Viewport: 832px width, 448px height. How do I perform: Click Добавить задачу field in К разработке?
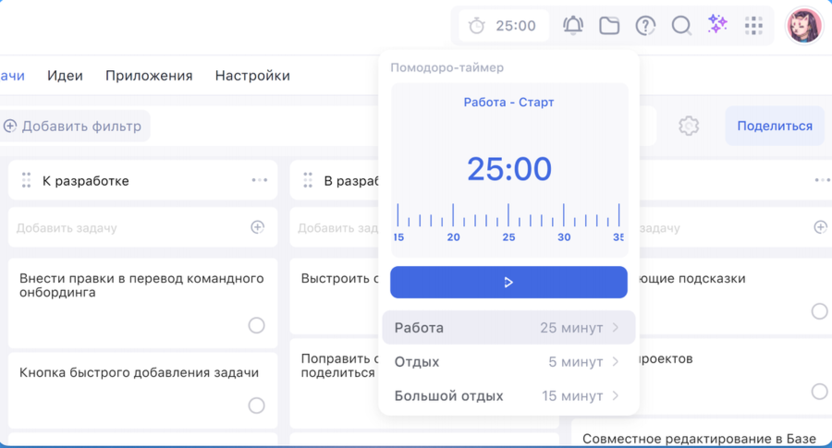(143, 227)
